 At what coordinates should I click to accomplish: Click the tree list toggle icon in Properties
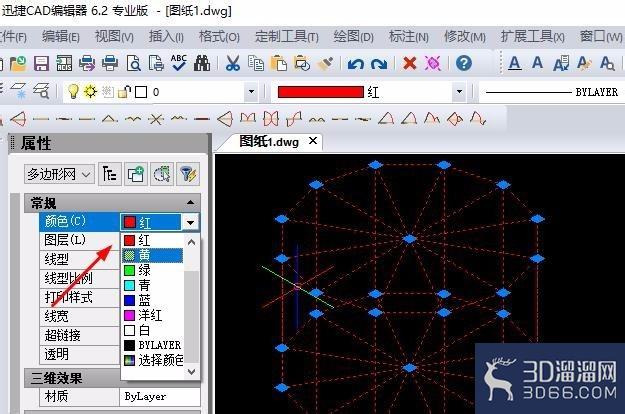[110, 174]
